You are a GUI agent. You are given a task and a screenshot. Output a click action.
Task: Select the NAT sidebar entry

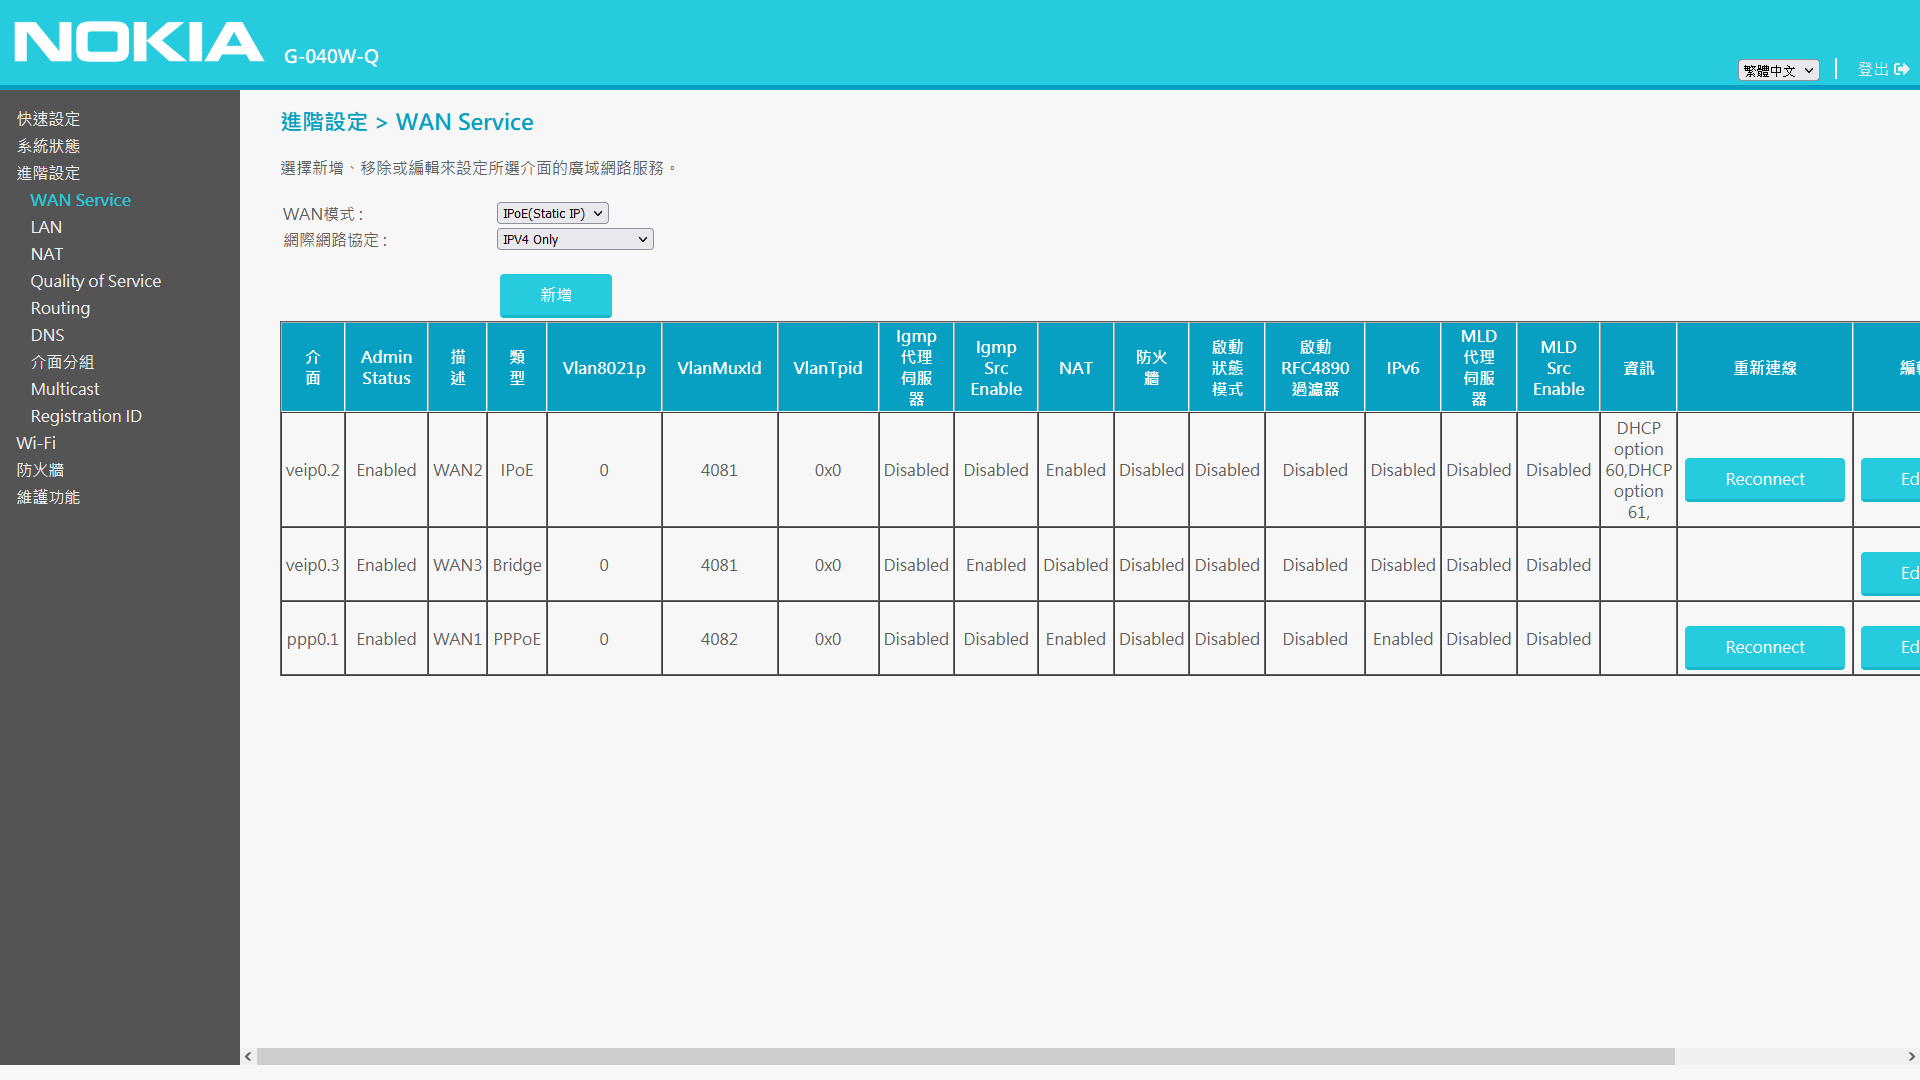[x=46, y=254]
